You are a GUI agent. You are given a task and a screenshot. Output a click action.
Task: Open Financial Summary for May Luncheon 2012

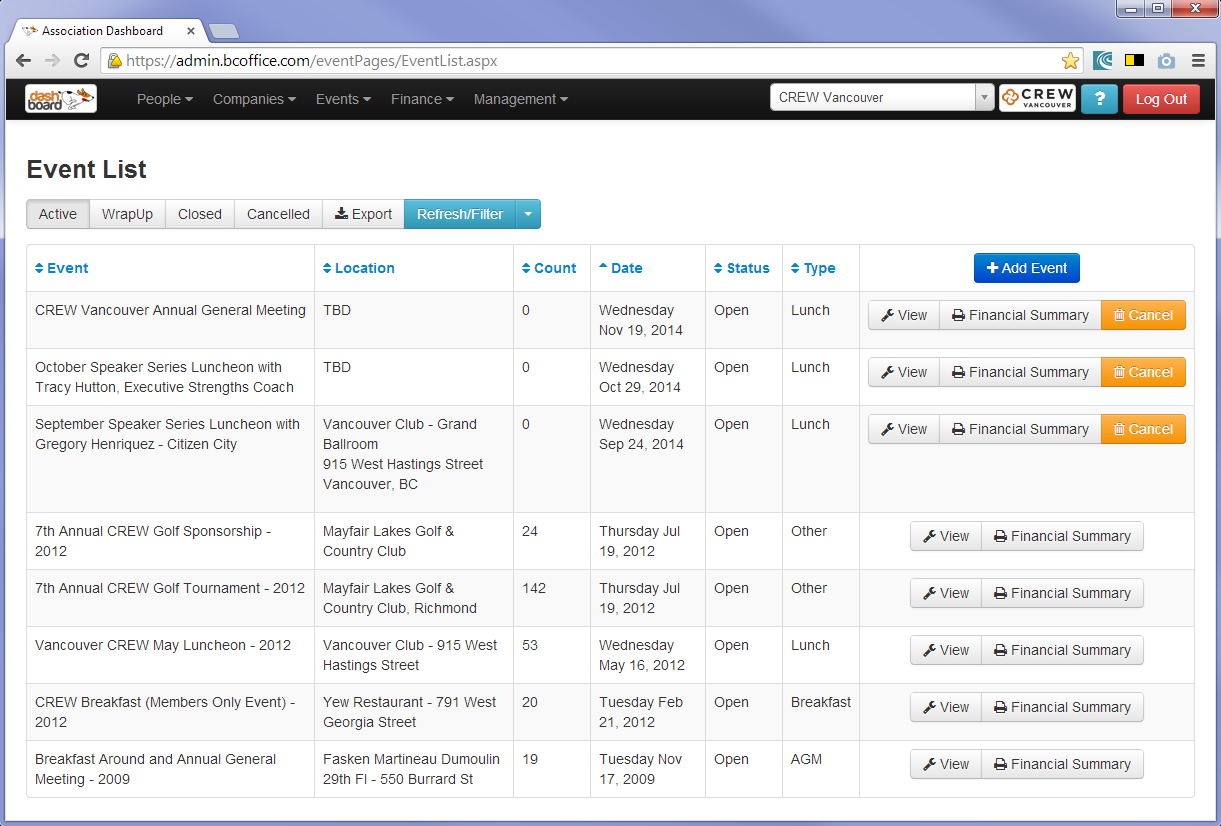point(1062,650)
